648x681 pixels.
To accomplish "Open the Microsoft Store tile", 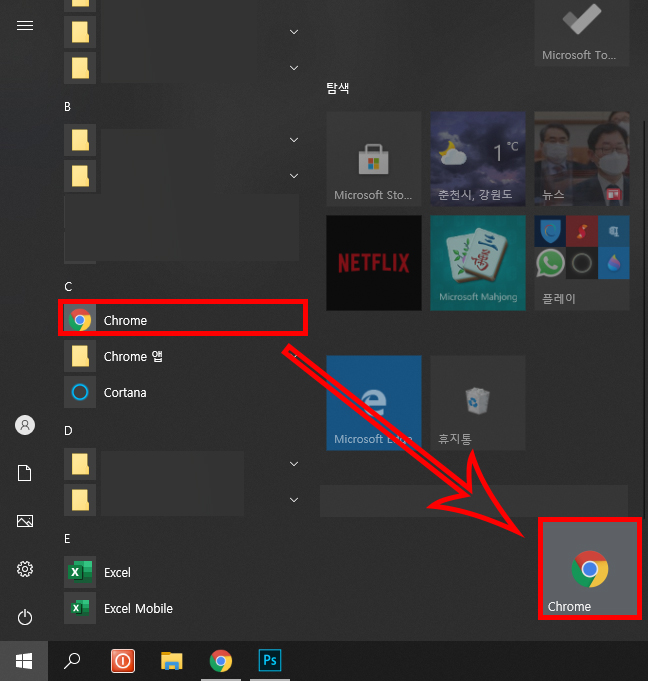I will click(374, 159).
